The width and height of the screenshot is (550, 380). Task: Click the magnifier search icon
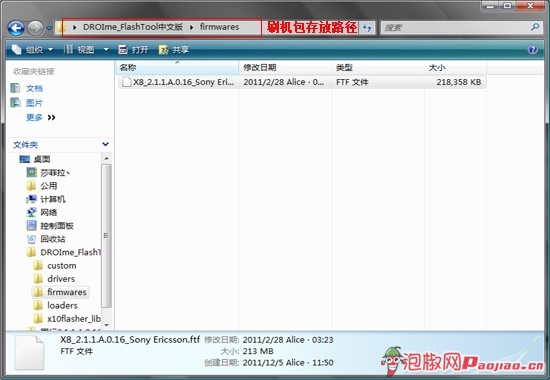point(535,27)
